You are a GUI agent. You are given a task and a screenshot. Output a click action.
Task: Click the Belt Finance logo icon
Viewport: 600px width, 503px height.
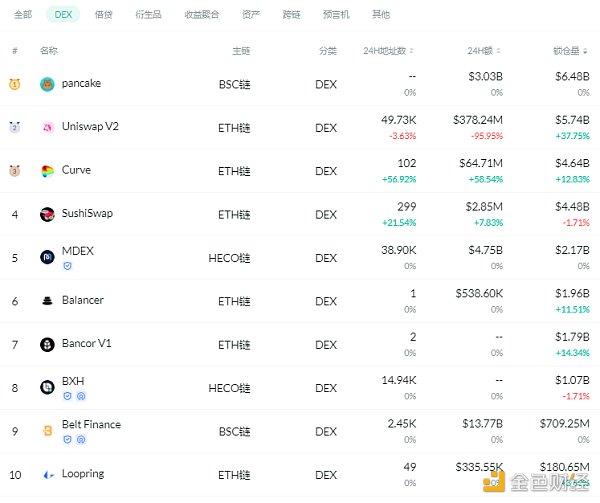(47, 431)
